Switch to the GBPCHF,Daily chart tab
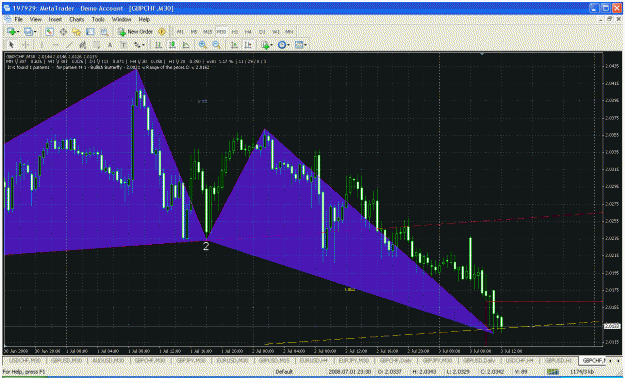The height and width of the screenshot is (378, 625). click(395, 360)
